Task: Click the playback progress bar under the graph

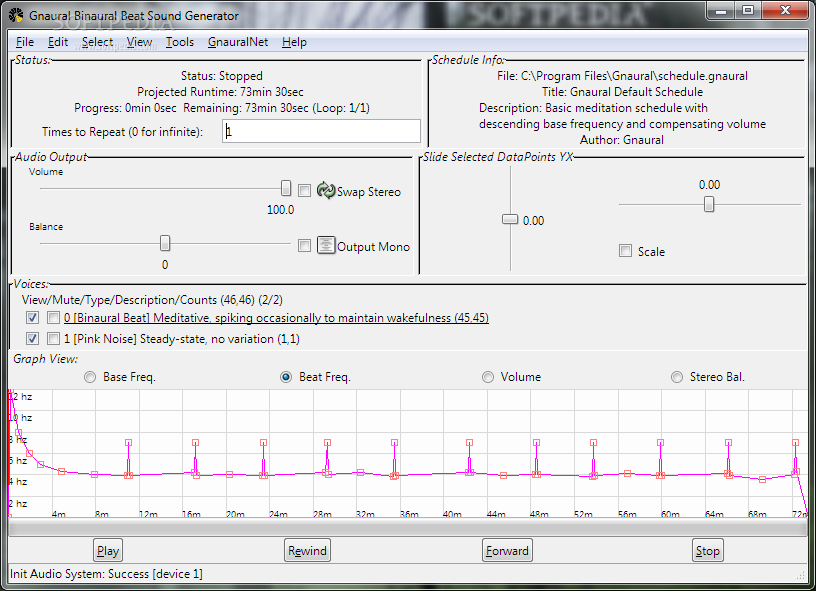Action: click(407, 529)
